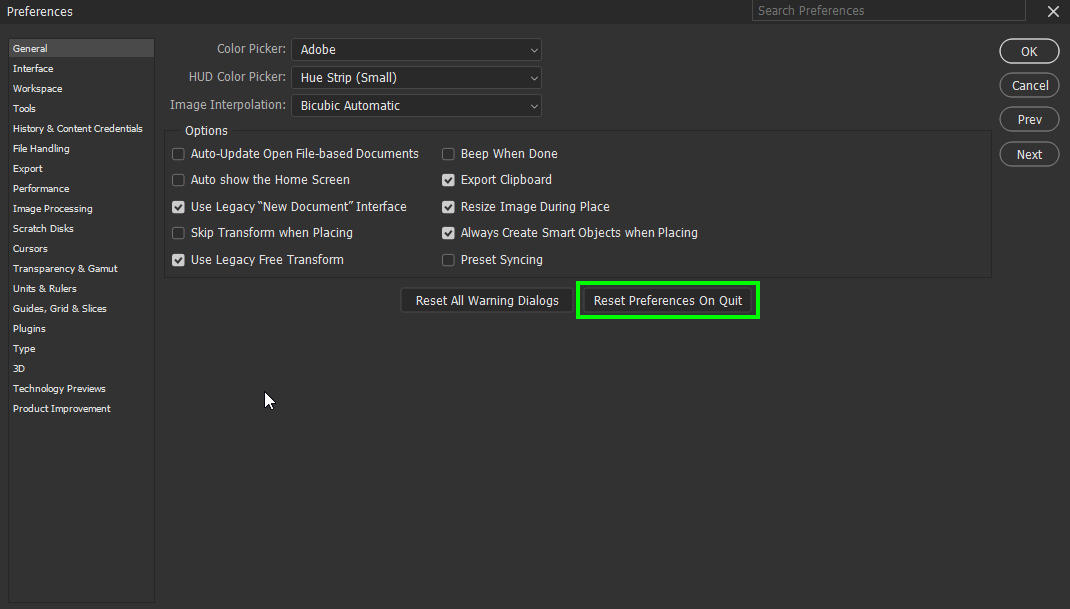Disable Use Legacy New Document Interface
Image resolution: width=1070 pixels, height=609 pixels.
click(178, 207)
